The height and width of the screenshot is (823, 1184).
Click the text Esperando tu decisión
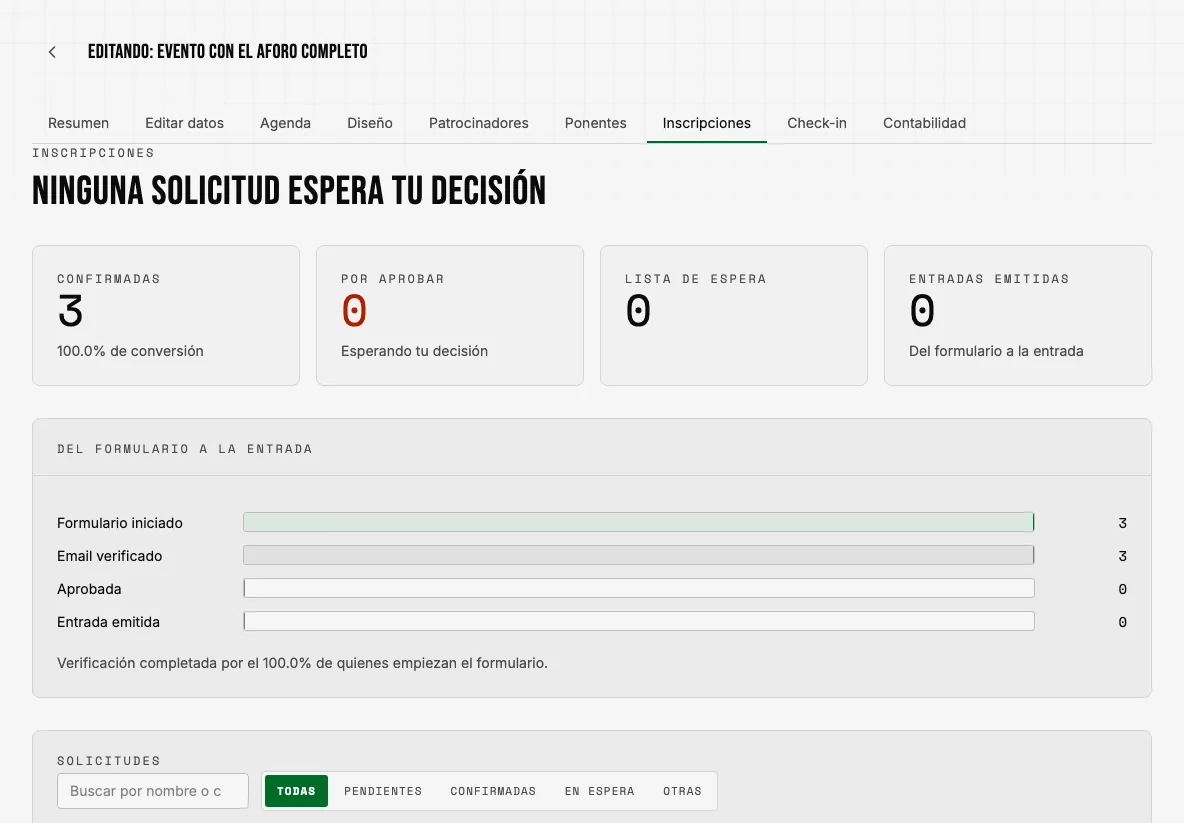414,351
